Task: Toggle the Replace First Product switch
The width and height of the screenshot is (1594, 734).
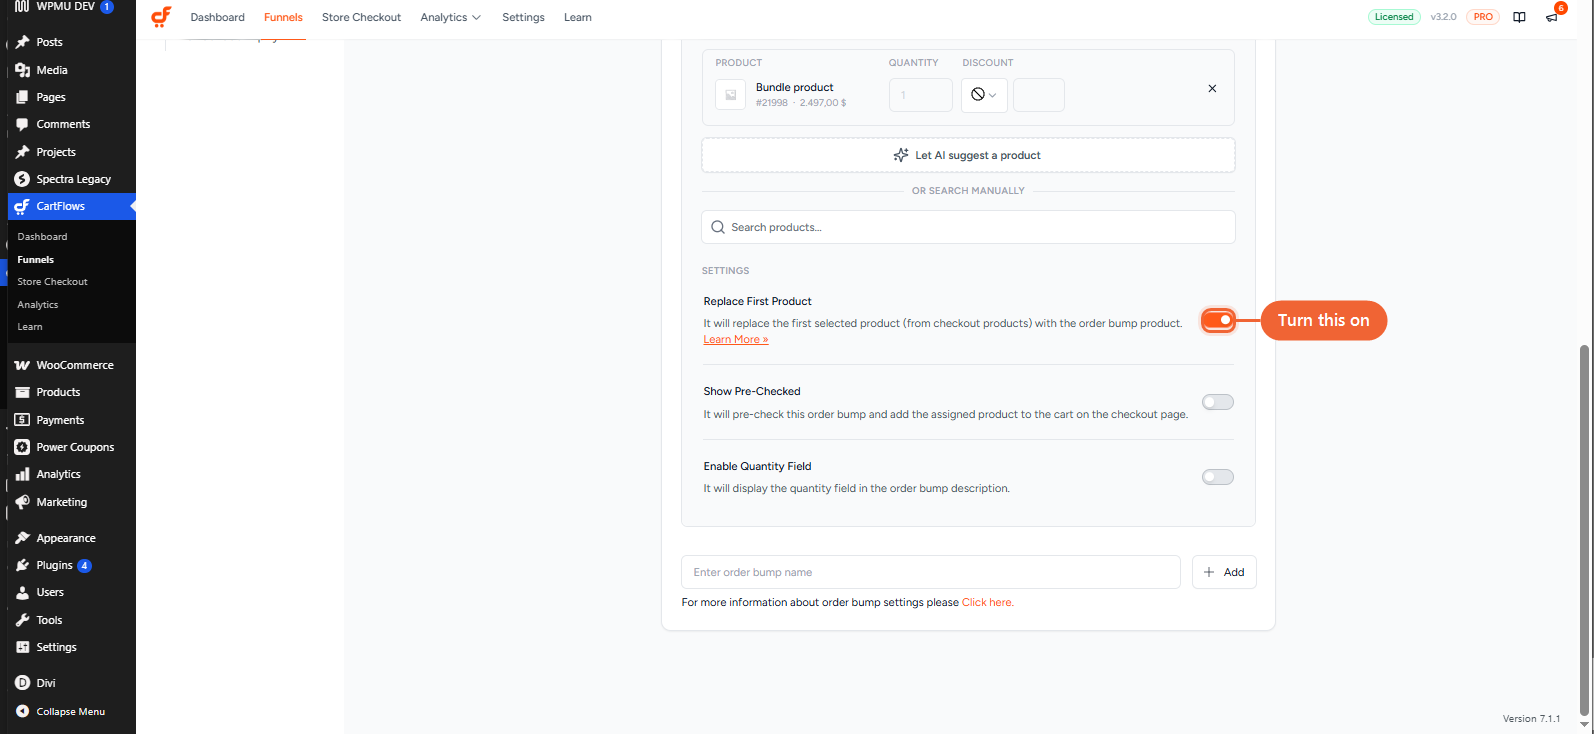Action: click(1218, 320)
